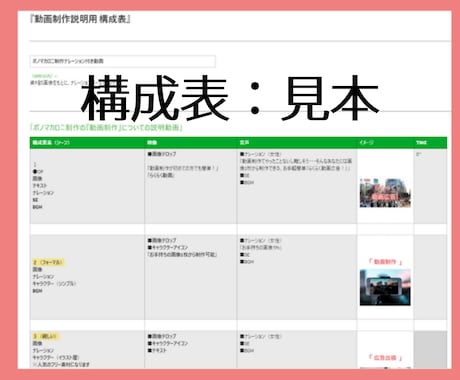Screen dimensions: 460x380
Task: Click お手持ちの画像1枚から制作可能 text in scene 2
Action: (182, 255)
